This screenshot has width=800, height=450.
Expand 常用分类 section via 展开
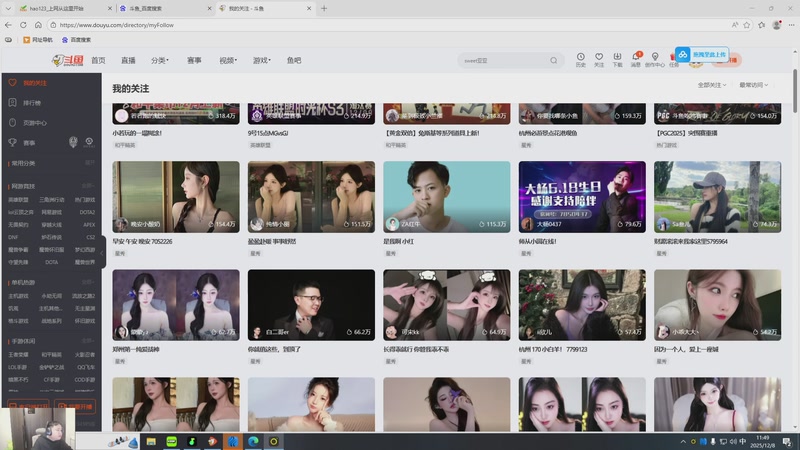click(x=90, y=163)
